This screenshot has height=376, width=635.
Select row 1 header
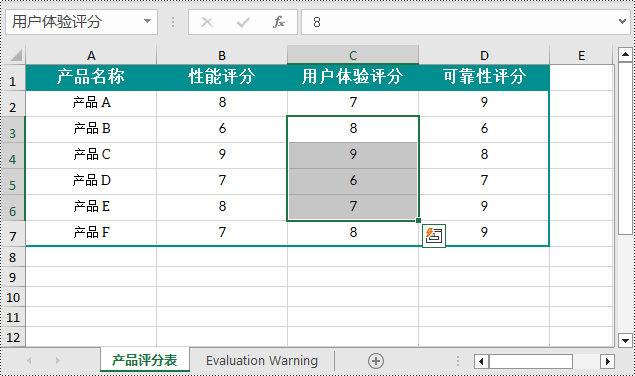click(x=13, y=77)
